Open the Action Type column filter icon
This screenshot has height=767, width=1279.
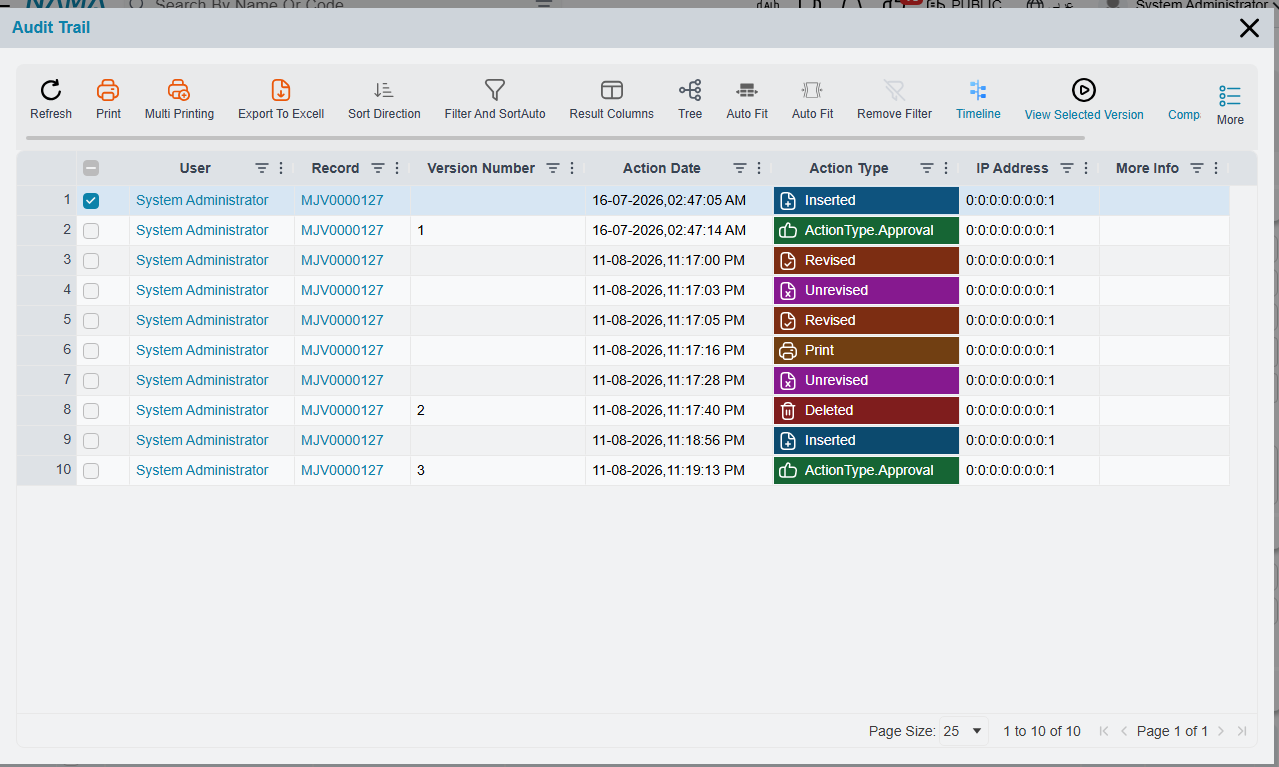tap(927, 168)
